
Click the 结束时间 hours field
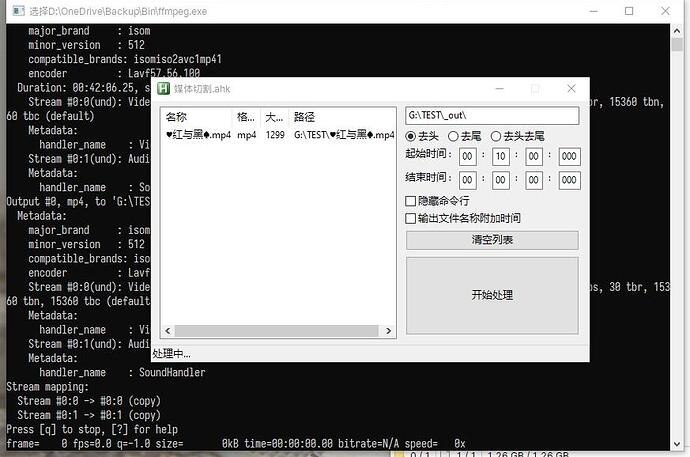pos(467,180)
